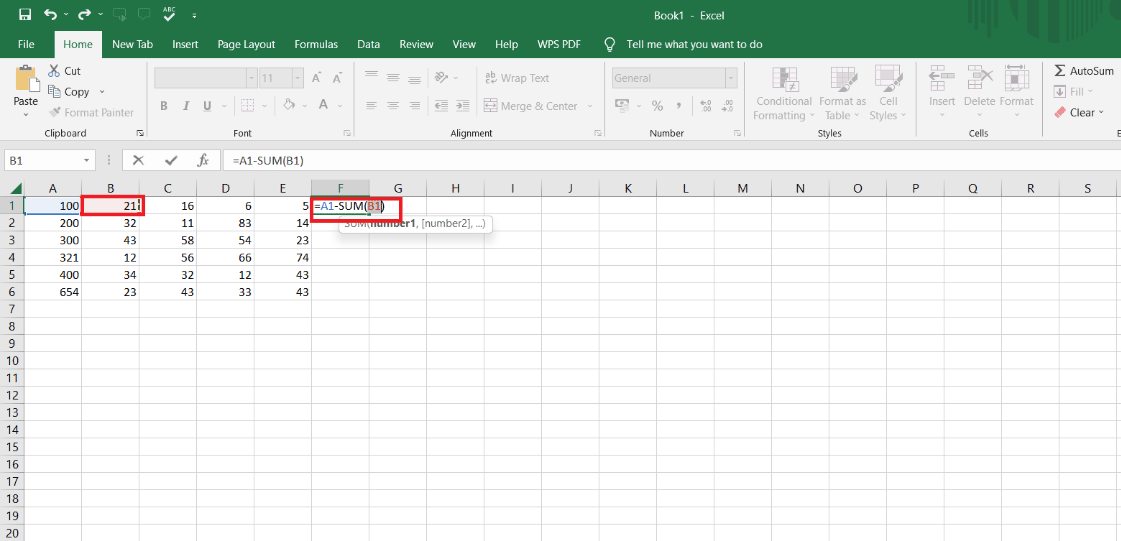Click the Borders icon

tap(247, 106)
